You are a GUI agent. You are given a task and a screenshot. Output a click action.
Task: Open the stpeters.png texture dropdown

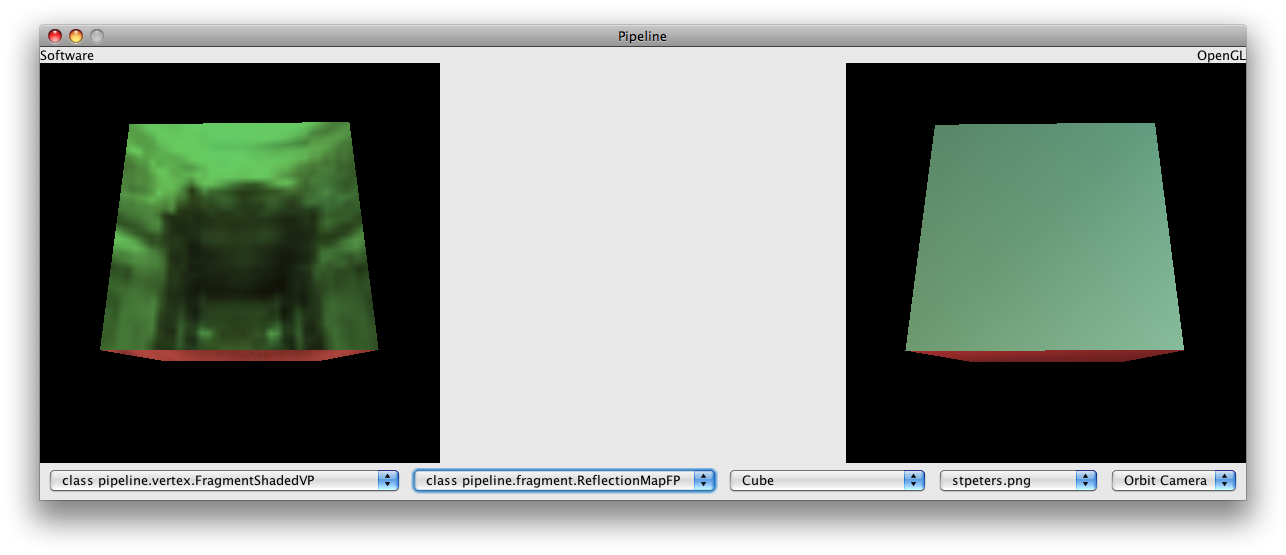coord(1007,480)
